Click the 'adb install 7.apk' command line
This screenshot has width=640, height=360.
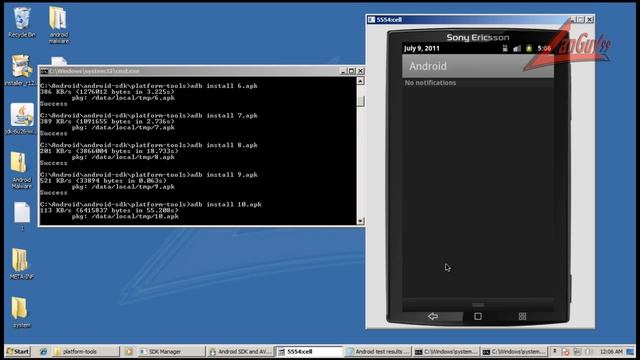[149, 116]
